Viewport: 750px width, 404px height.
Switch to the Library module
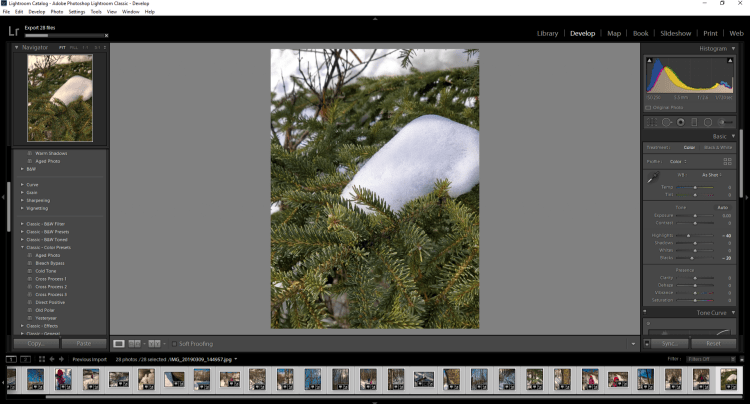(547, 33)
